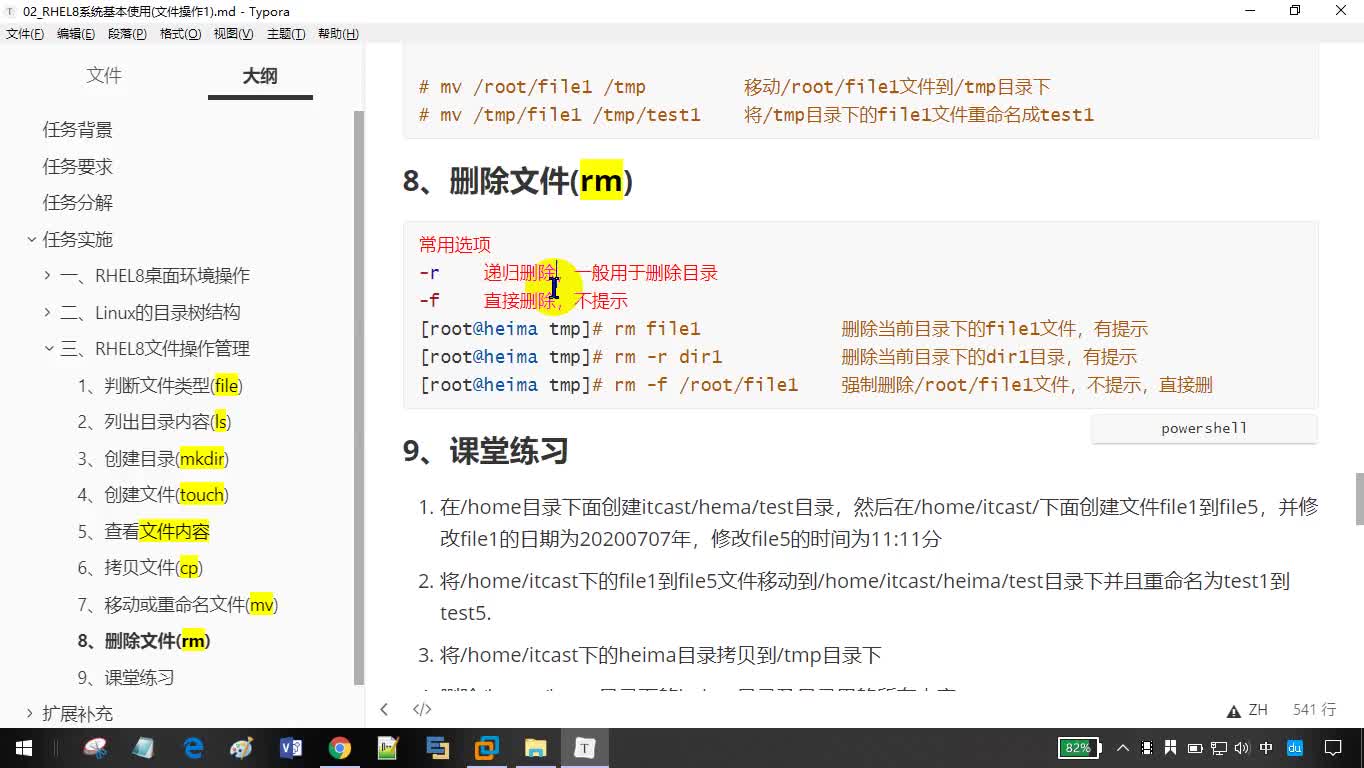Screen dimensions: 1364x768
Task: Click the 9、课堂练习 heading in document
Action: [x=486, y=451]
